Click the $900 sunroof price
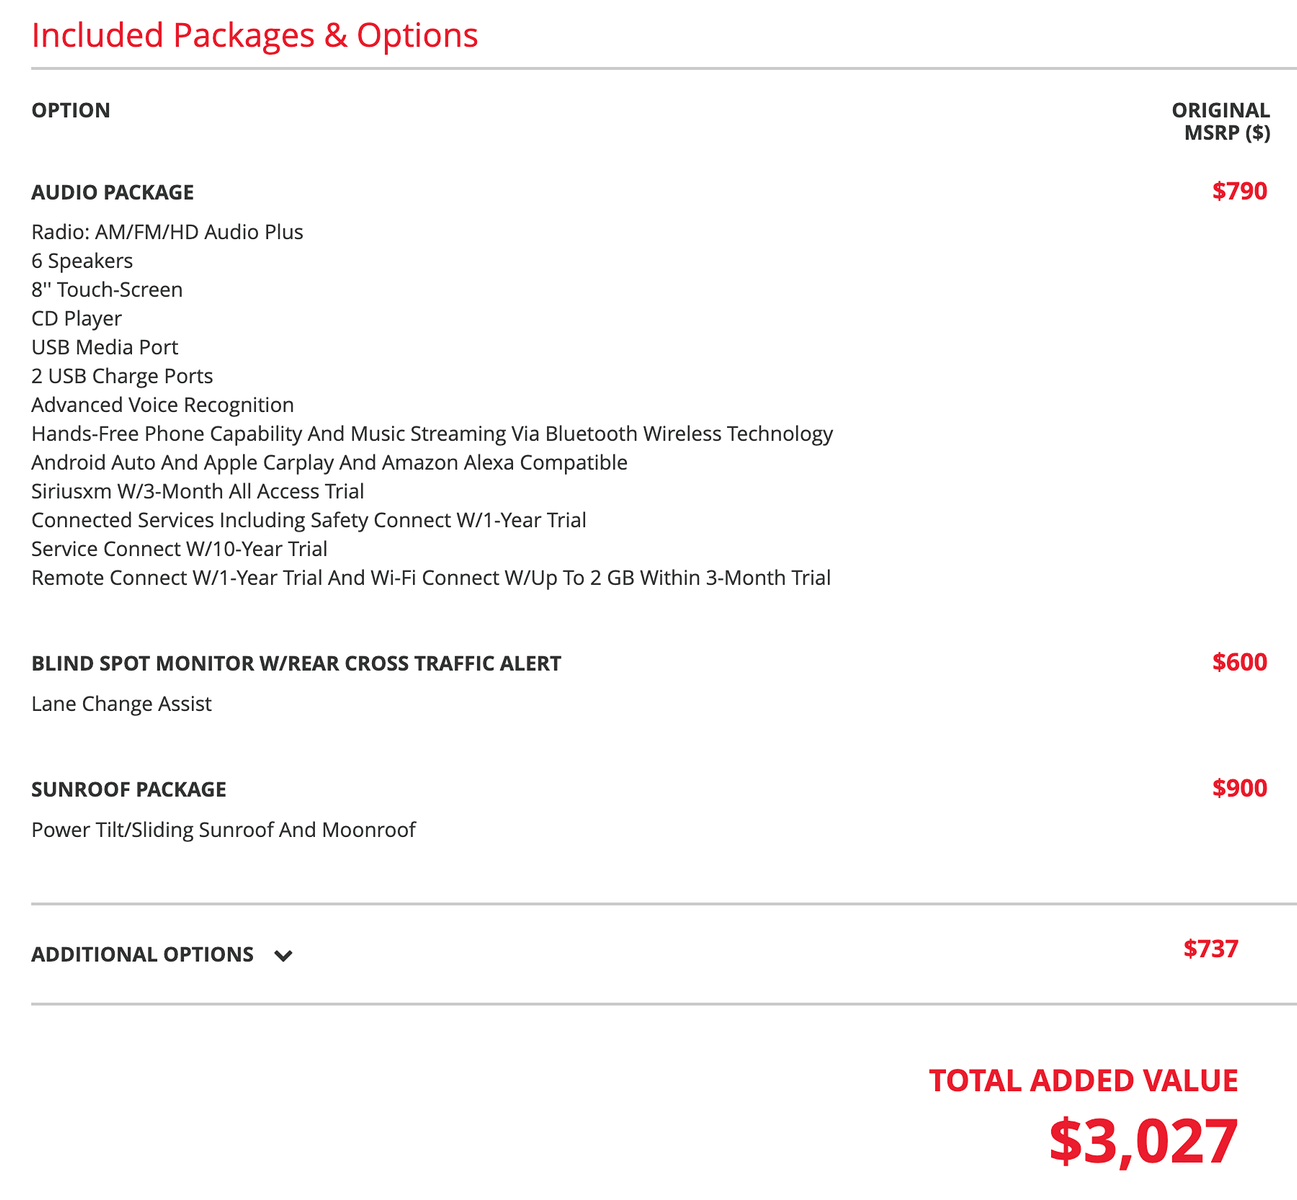 [1240, 788]
